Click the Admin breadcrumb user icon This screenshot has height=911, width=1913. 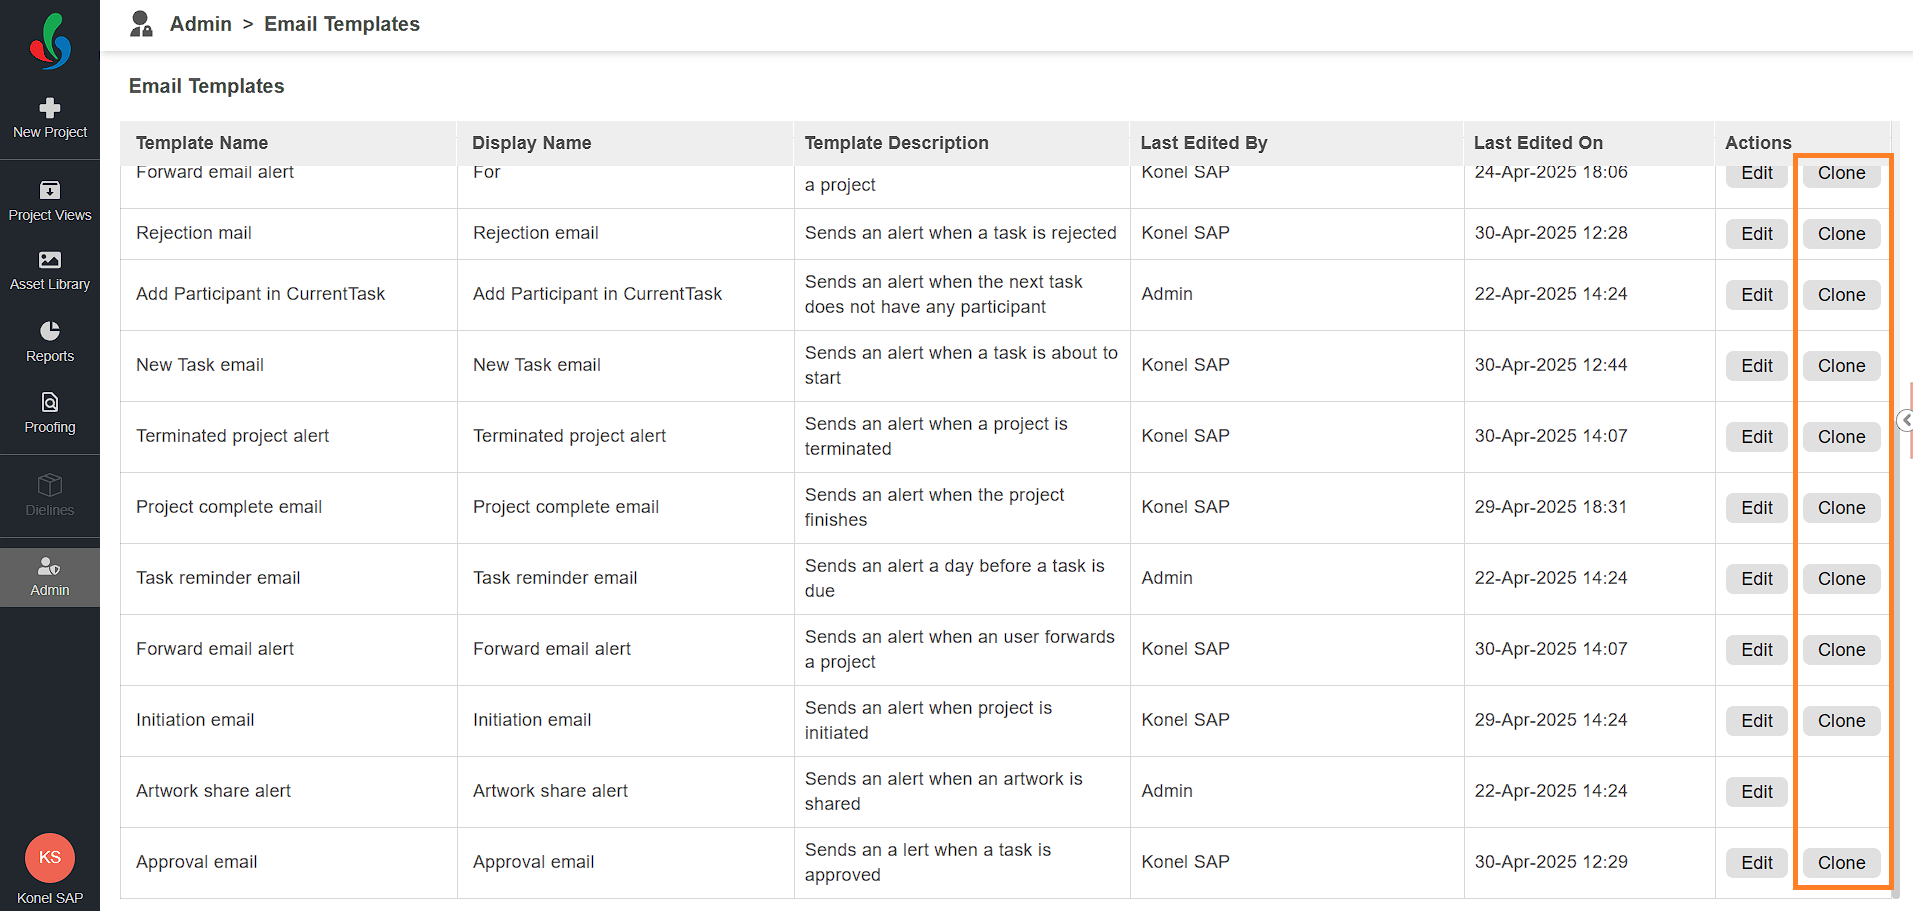coord(142,24)
